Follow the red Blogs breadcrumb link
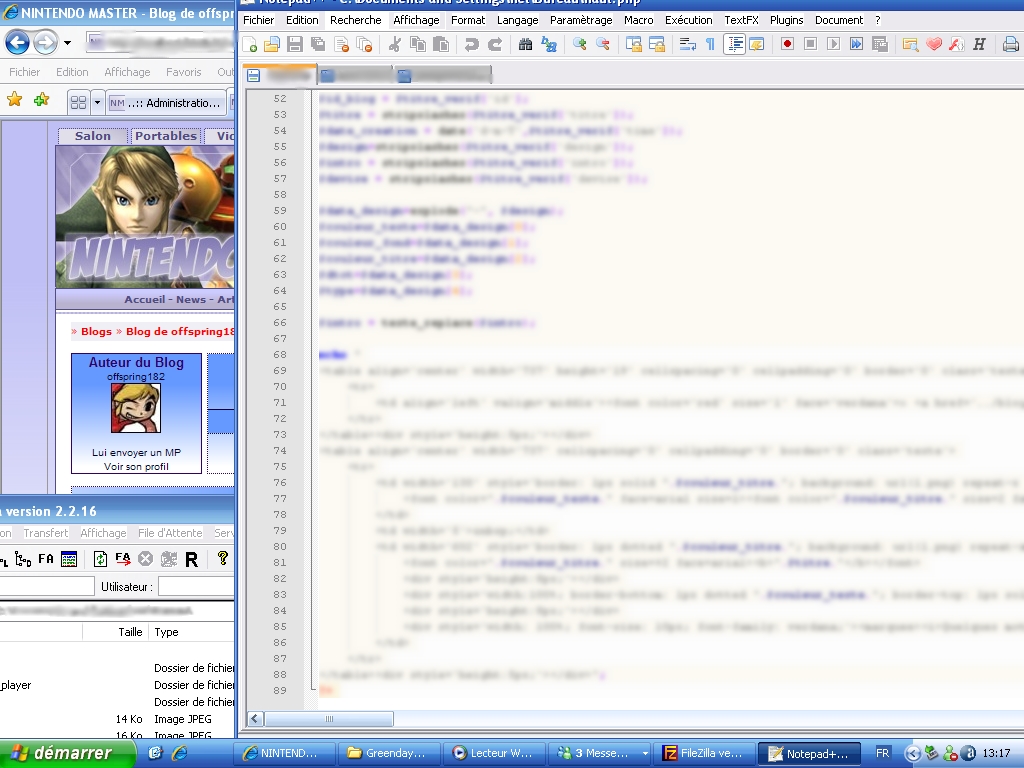This screenshot has height=768, width=1024. (x=96, y=331)
